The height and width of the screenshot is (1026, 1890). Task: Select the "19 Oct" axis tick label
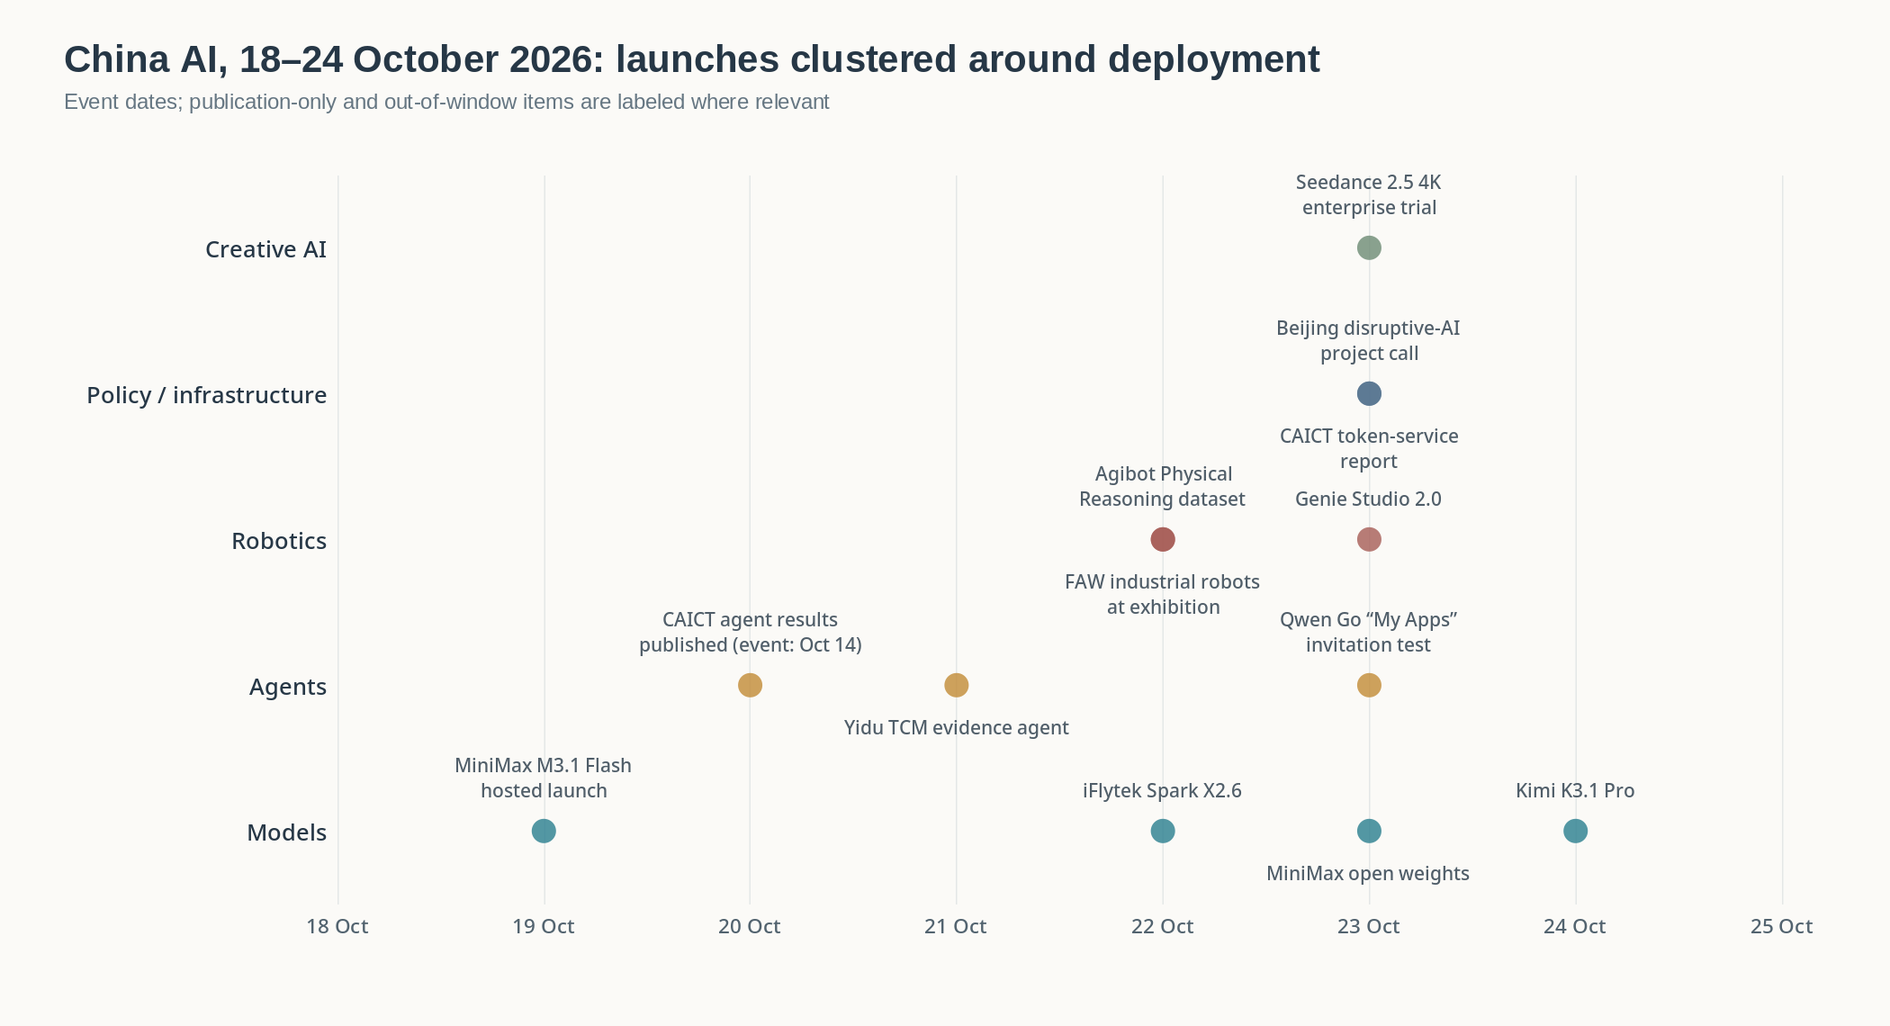543,926
